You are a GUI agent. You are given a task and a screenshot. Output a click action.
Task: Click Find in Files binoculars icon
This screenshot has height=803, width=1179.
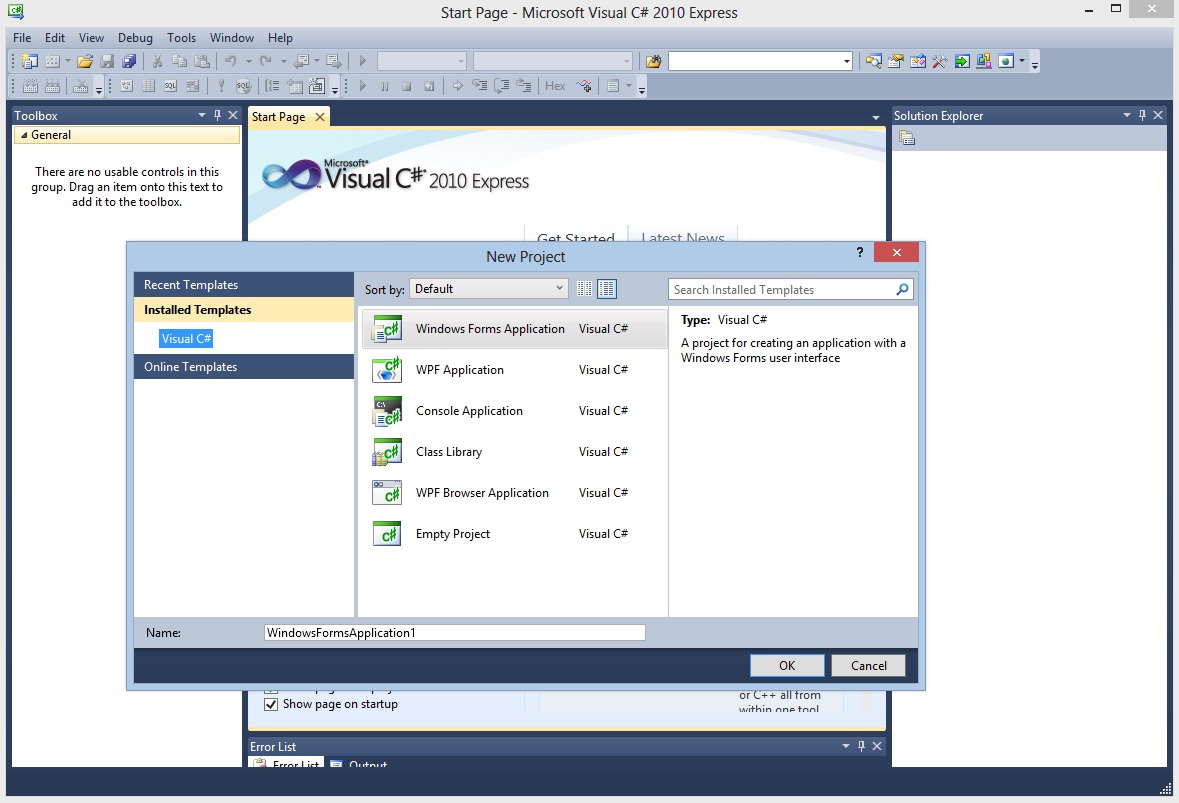[x=653, y=62]
